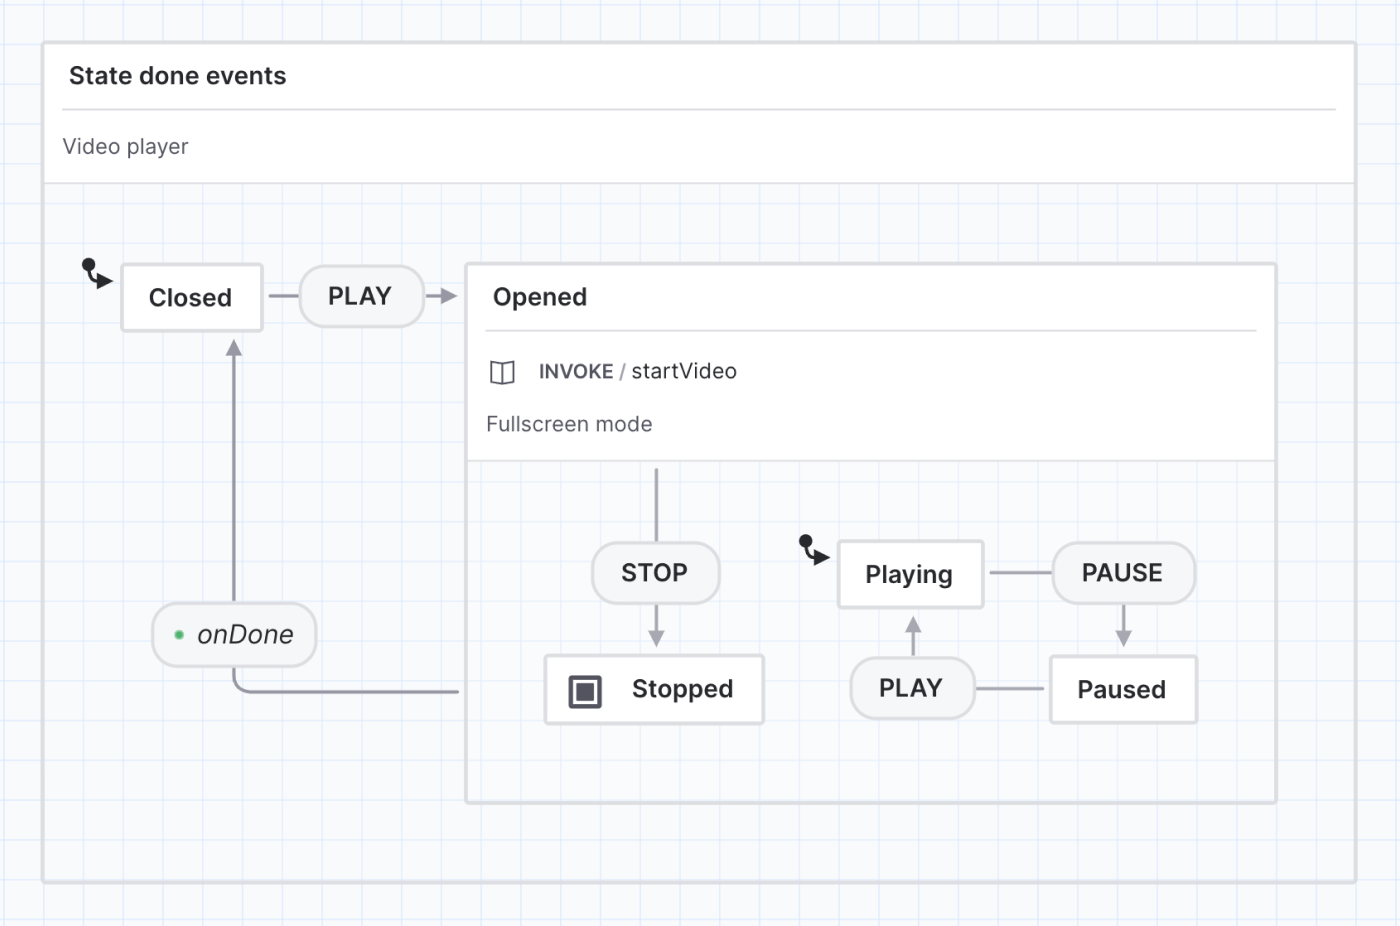Viewport: 1400px width, 926px height.
Task: Select the Playing state node
Action: point(909,575)
